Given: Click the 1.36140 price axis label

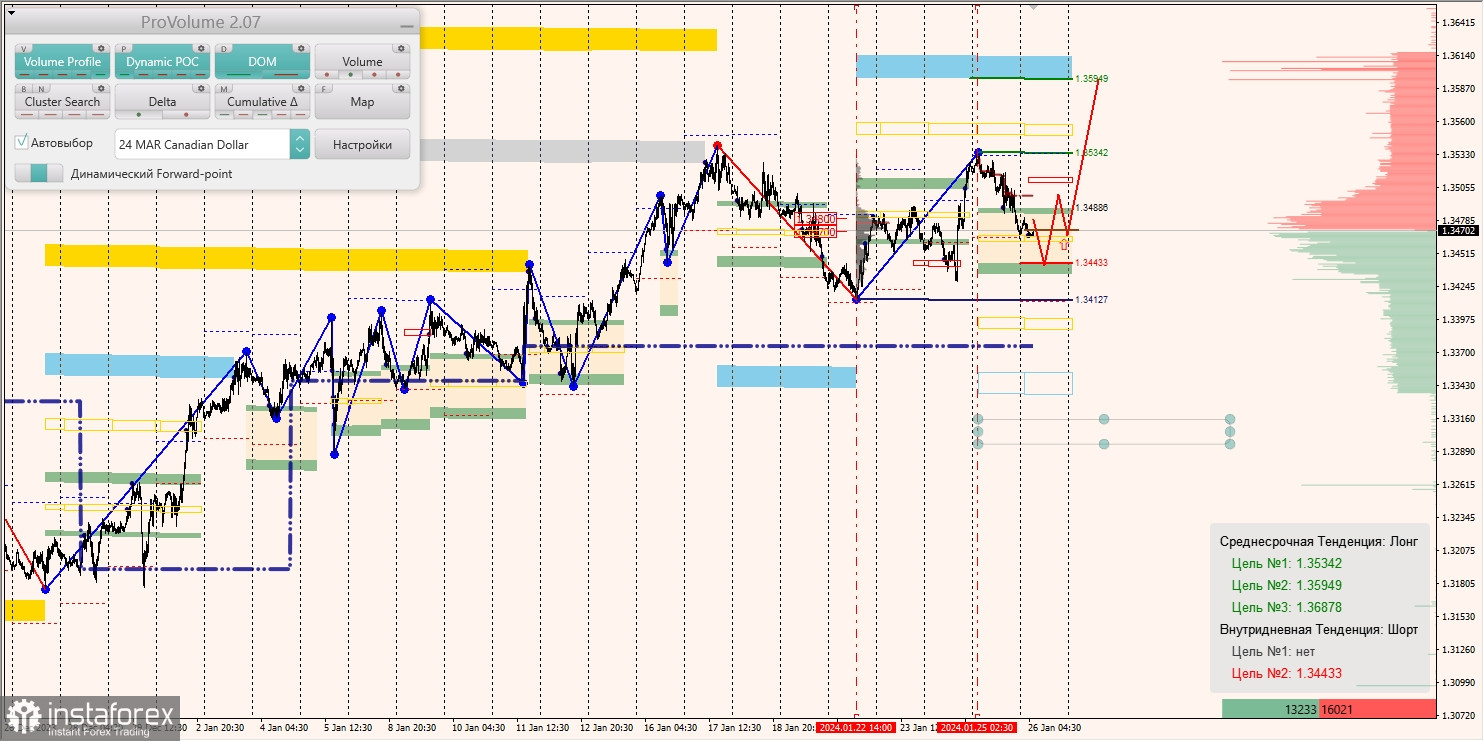Looking at the screenshot, I should [1461, 56].
